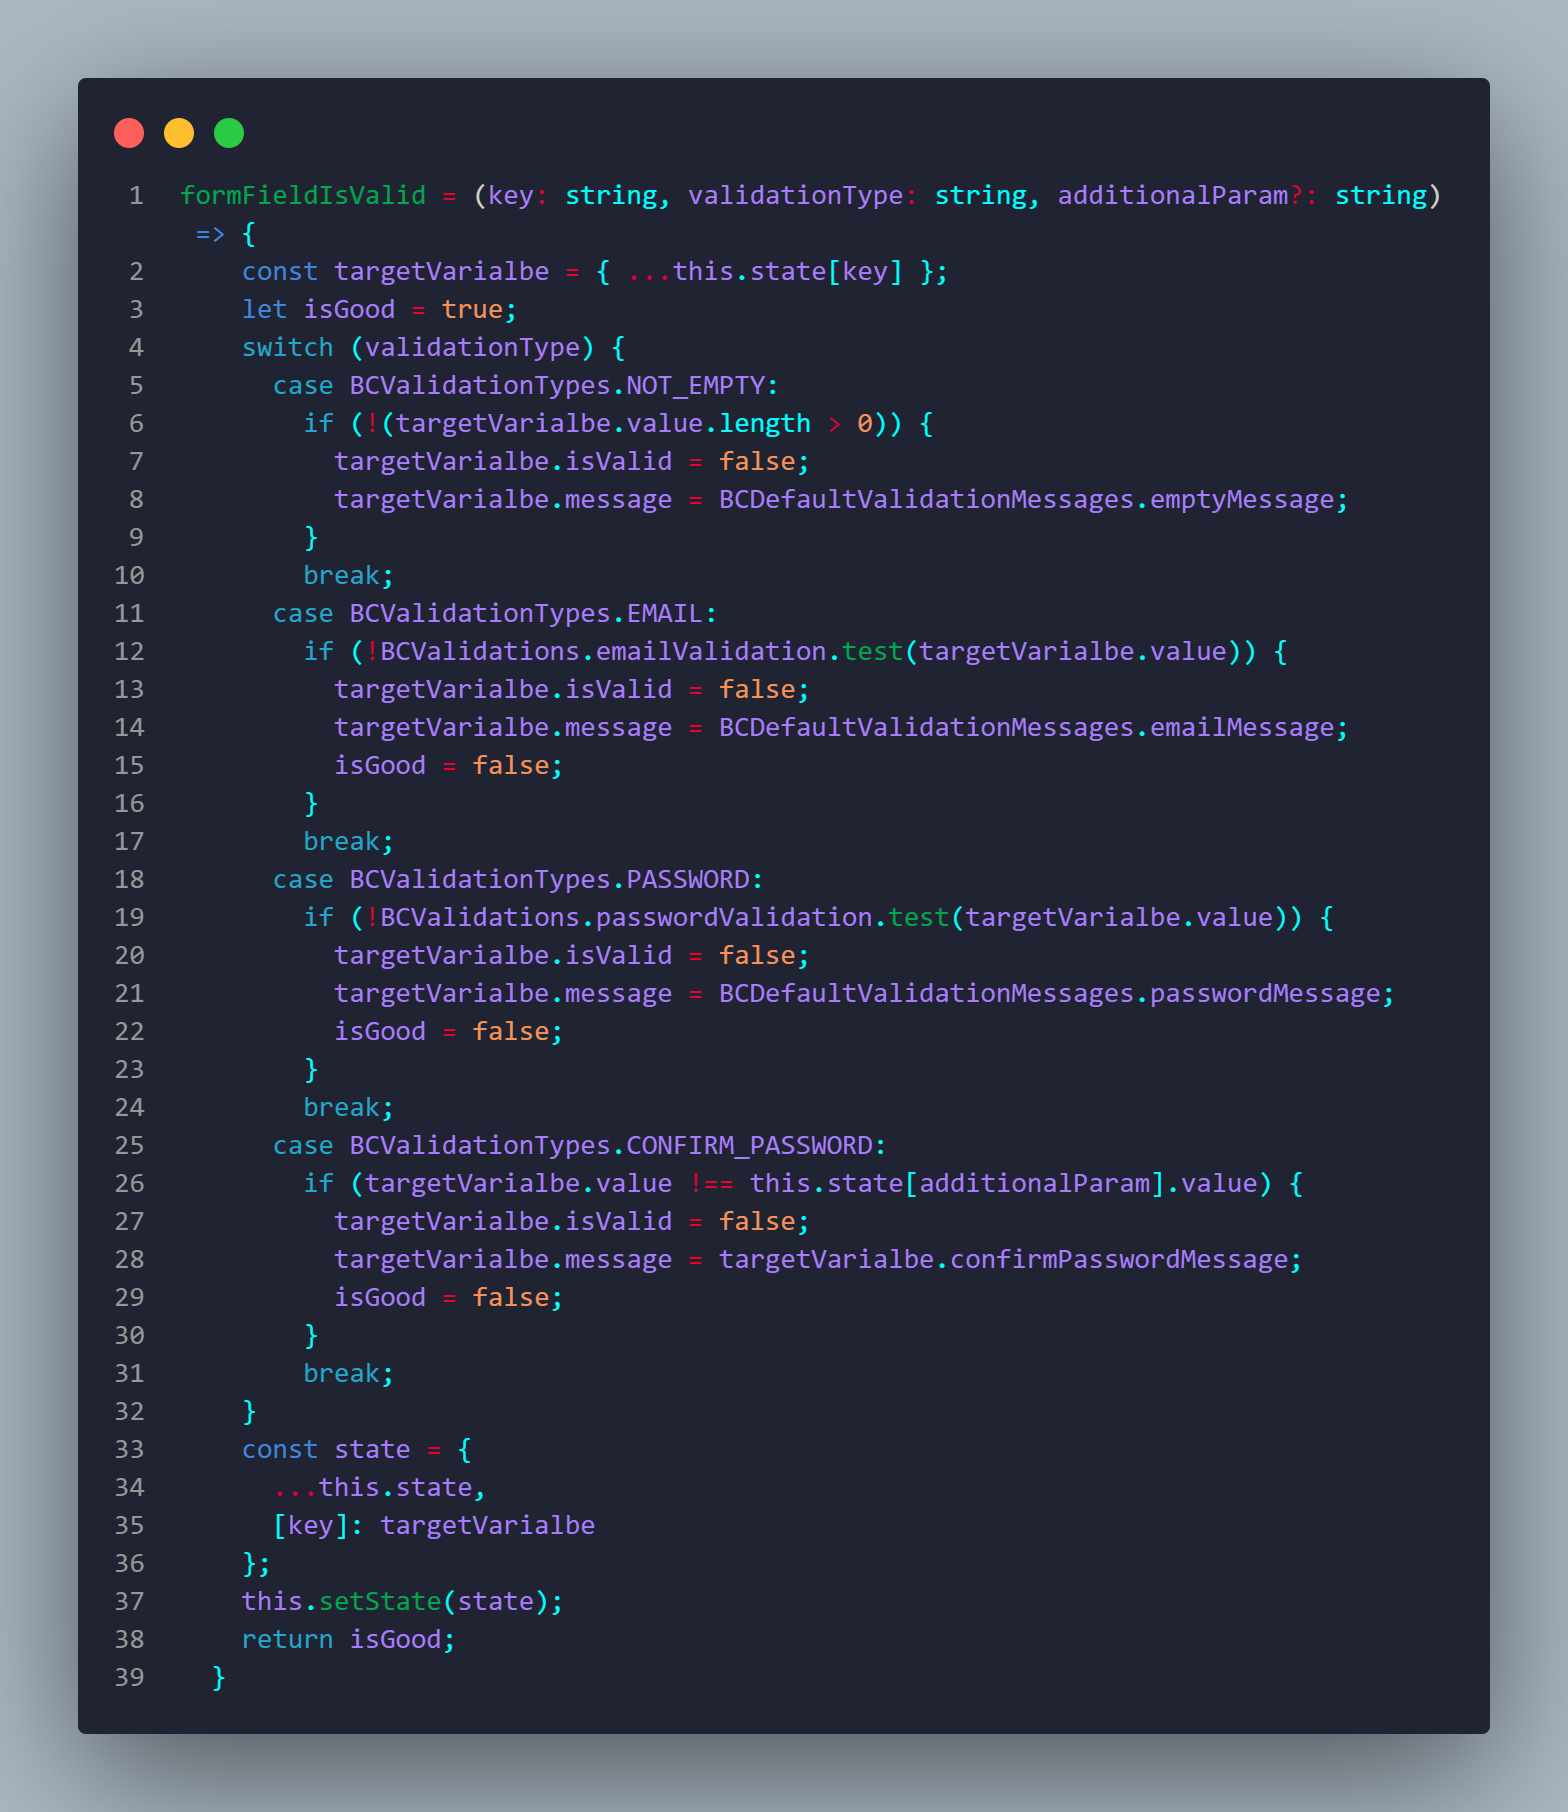The image size is (1568, 1812).
Task: Click the break statement on line 17
Action: [349, 841]
